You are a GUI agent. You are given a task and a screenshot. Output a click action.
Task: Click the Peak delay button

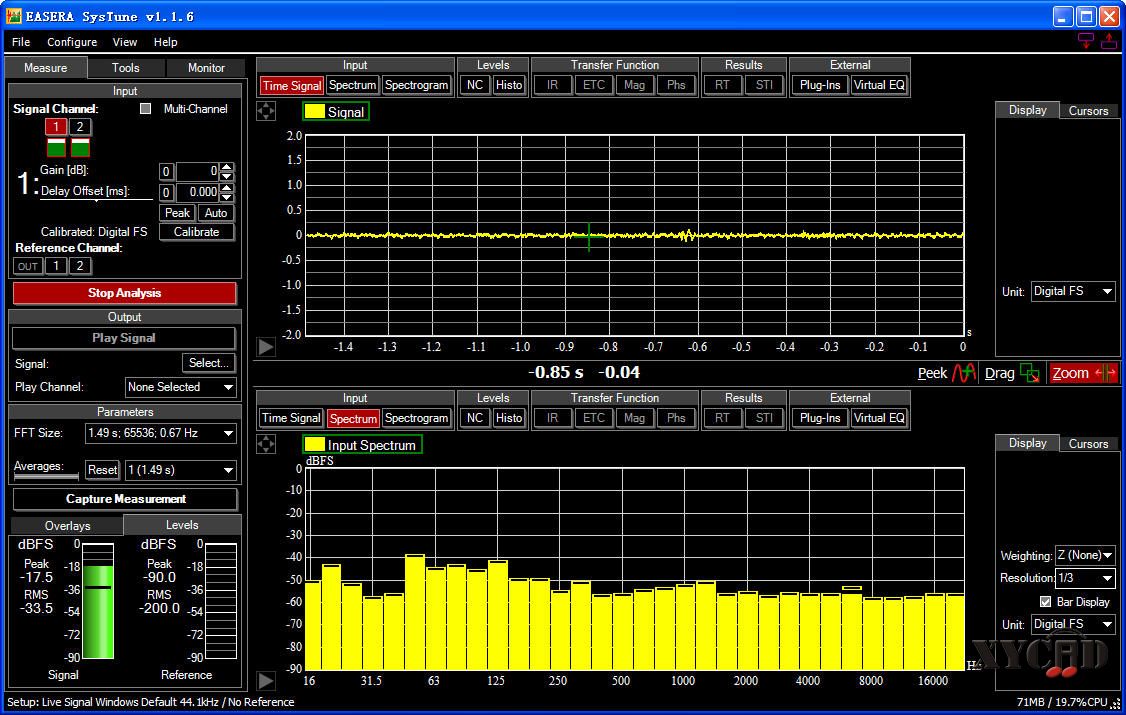pos(177,212)
